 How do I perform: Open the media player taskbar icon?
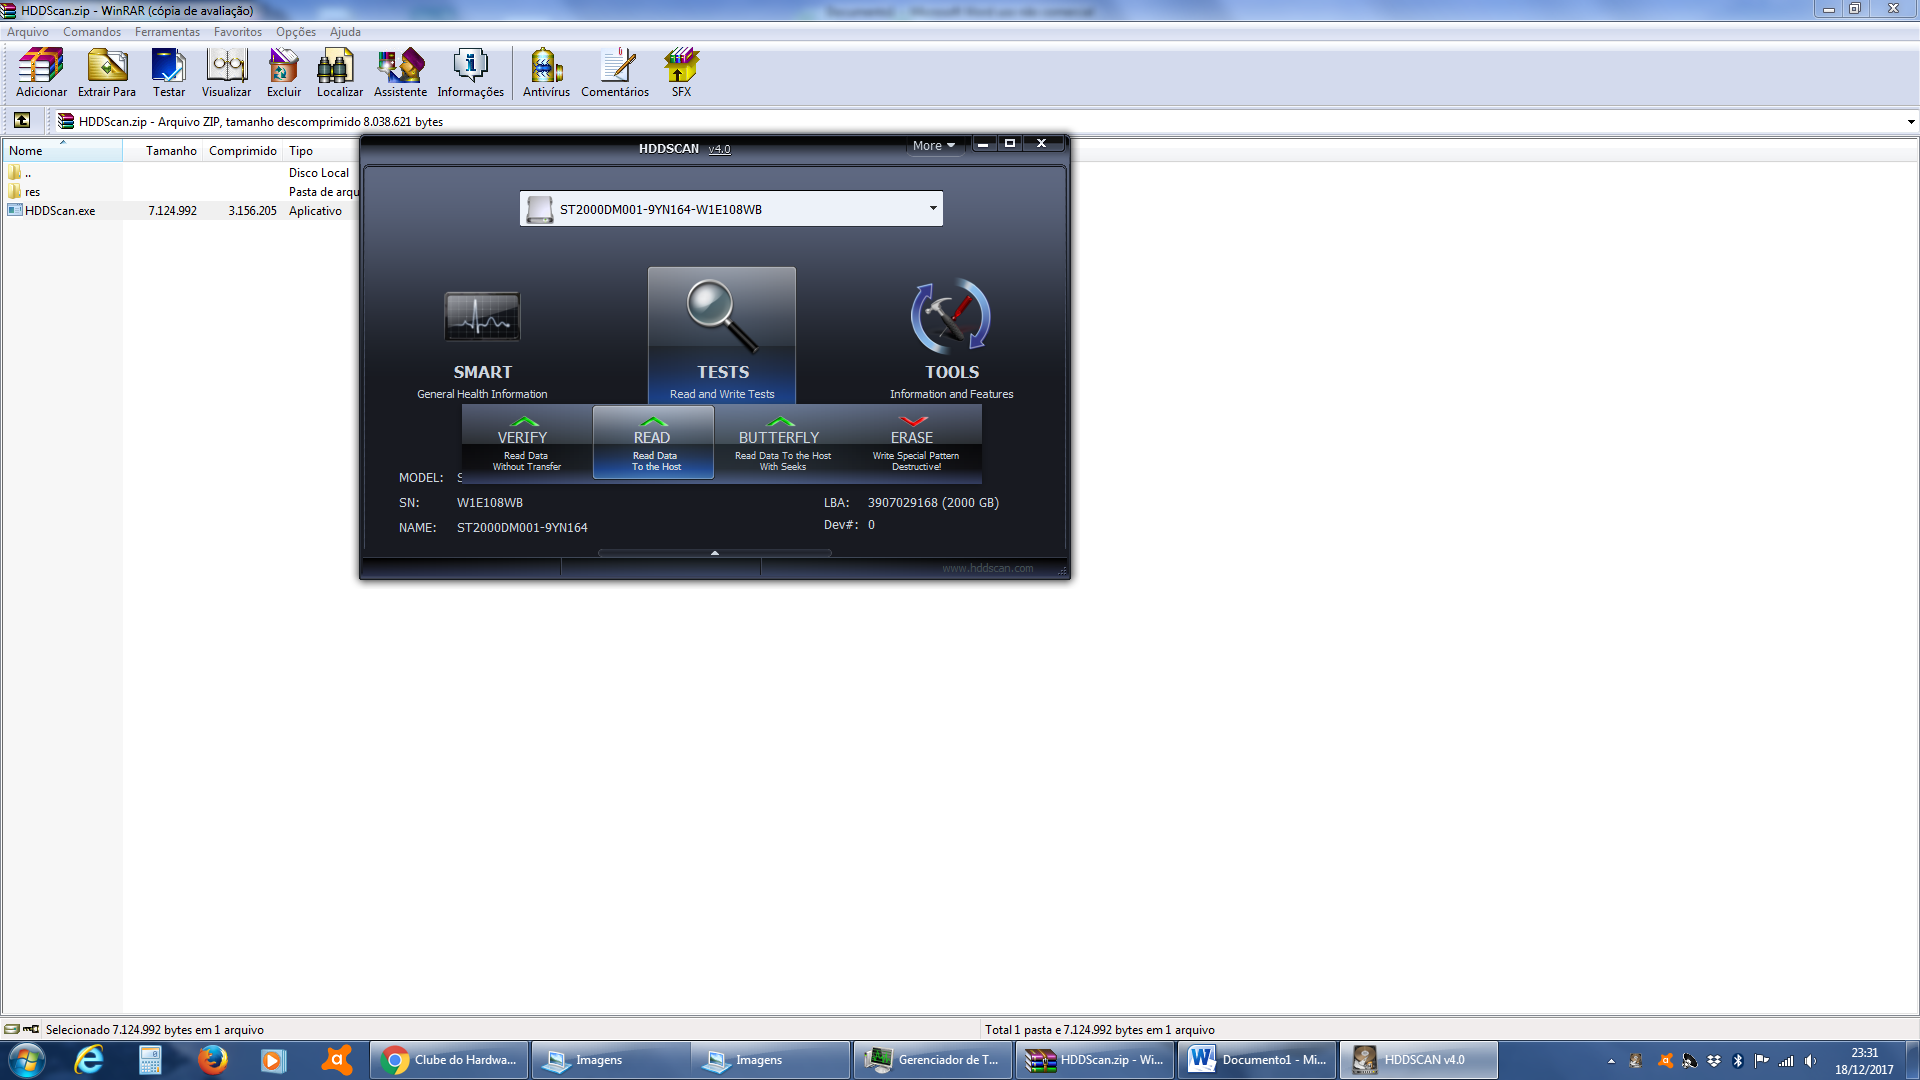[x=273, y=1060]
